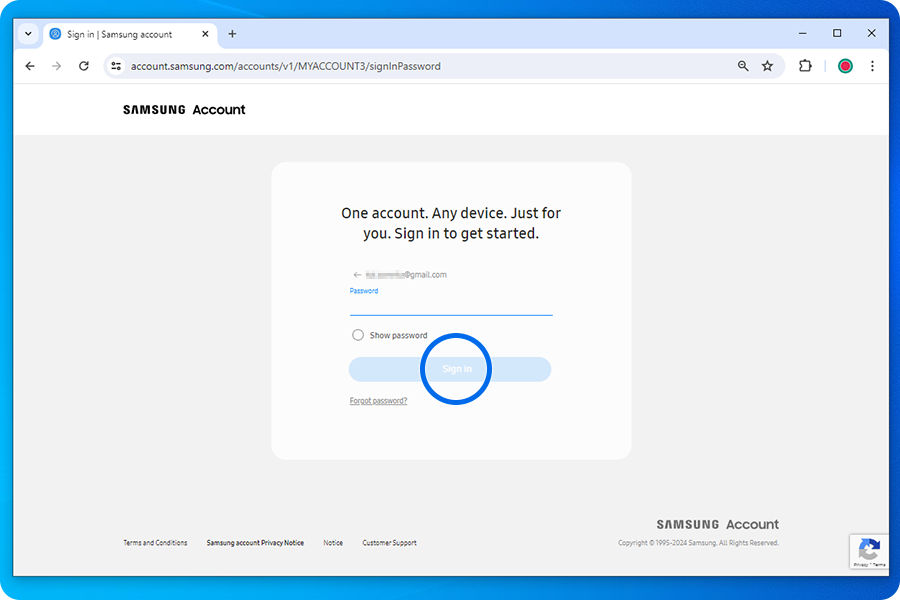Click the Password input field
The width and height of the screenshot is (900, 600).
[x=450, y=308]
